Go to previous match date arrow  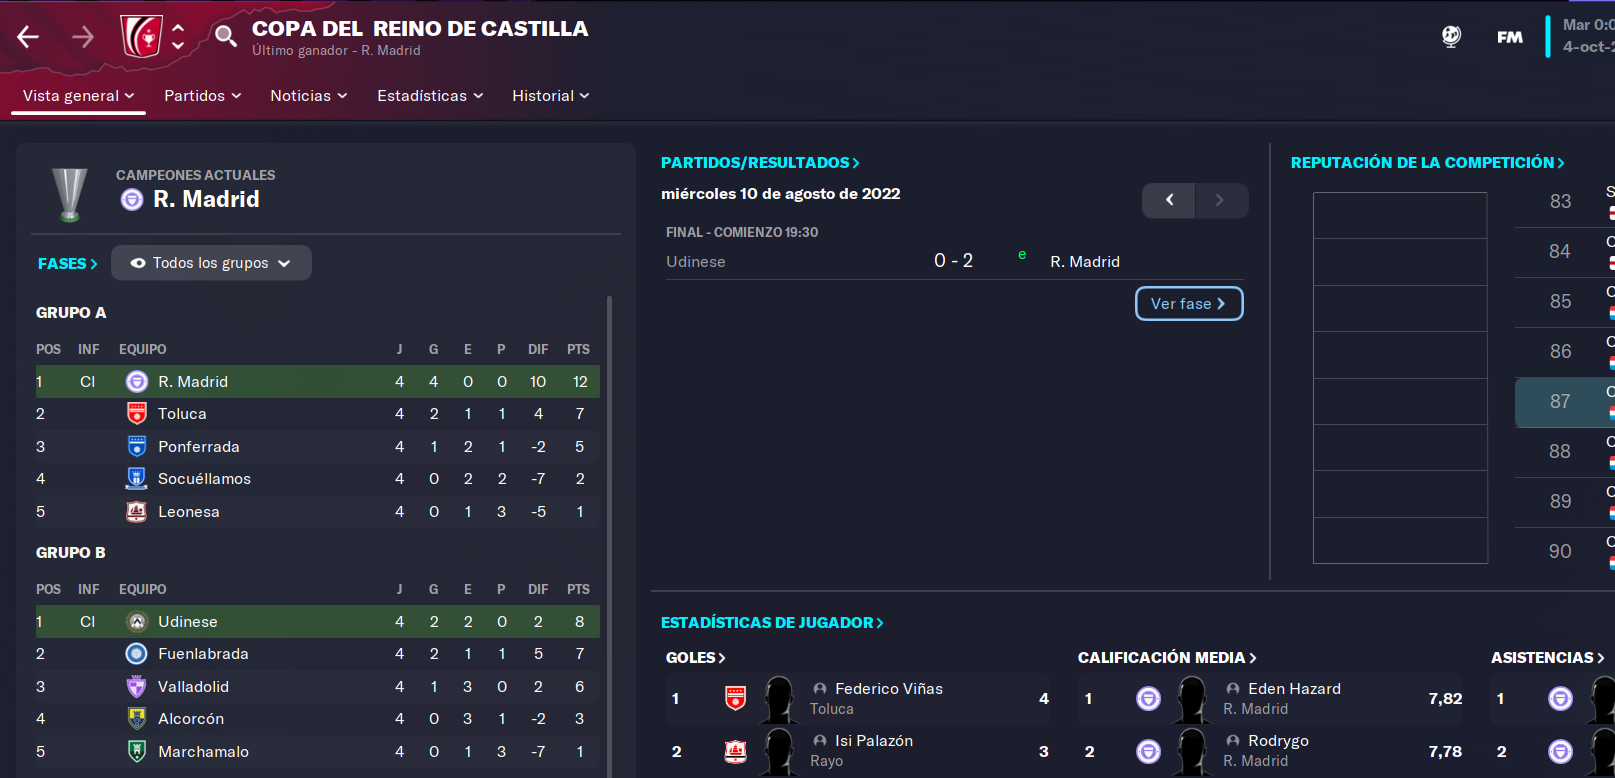(x=1169, y=200)
